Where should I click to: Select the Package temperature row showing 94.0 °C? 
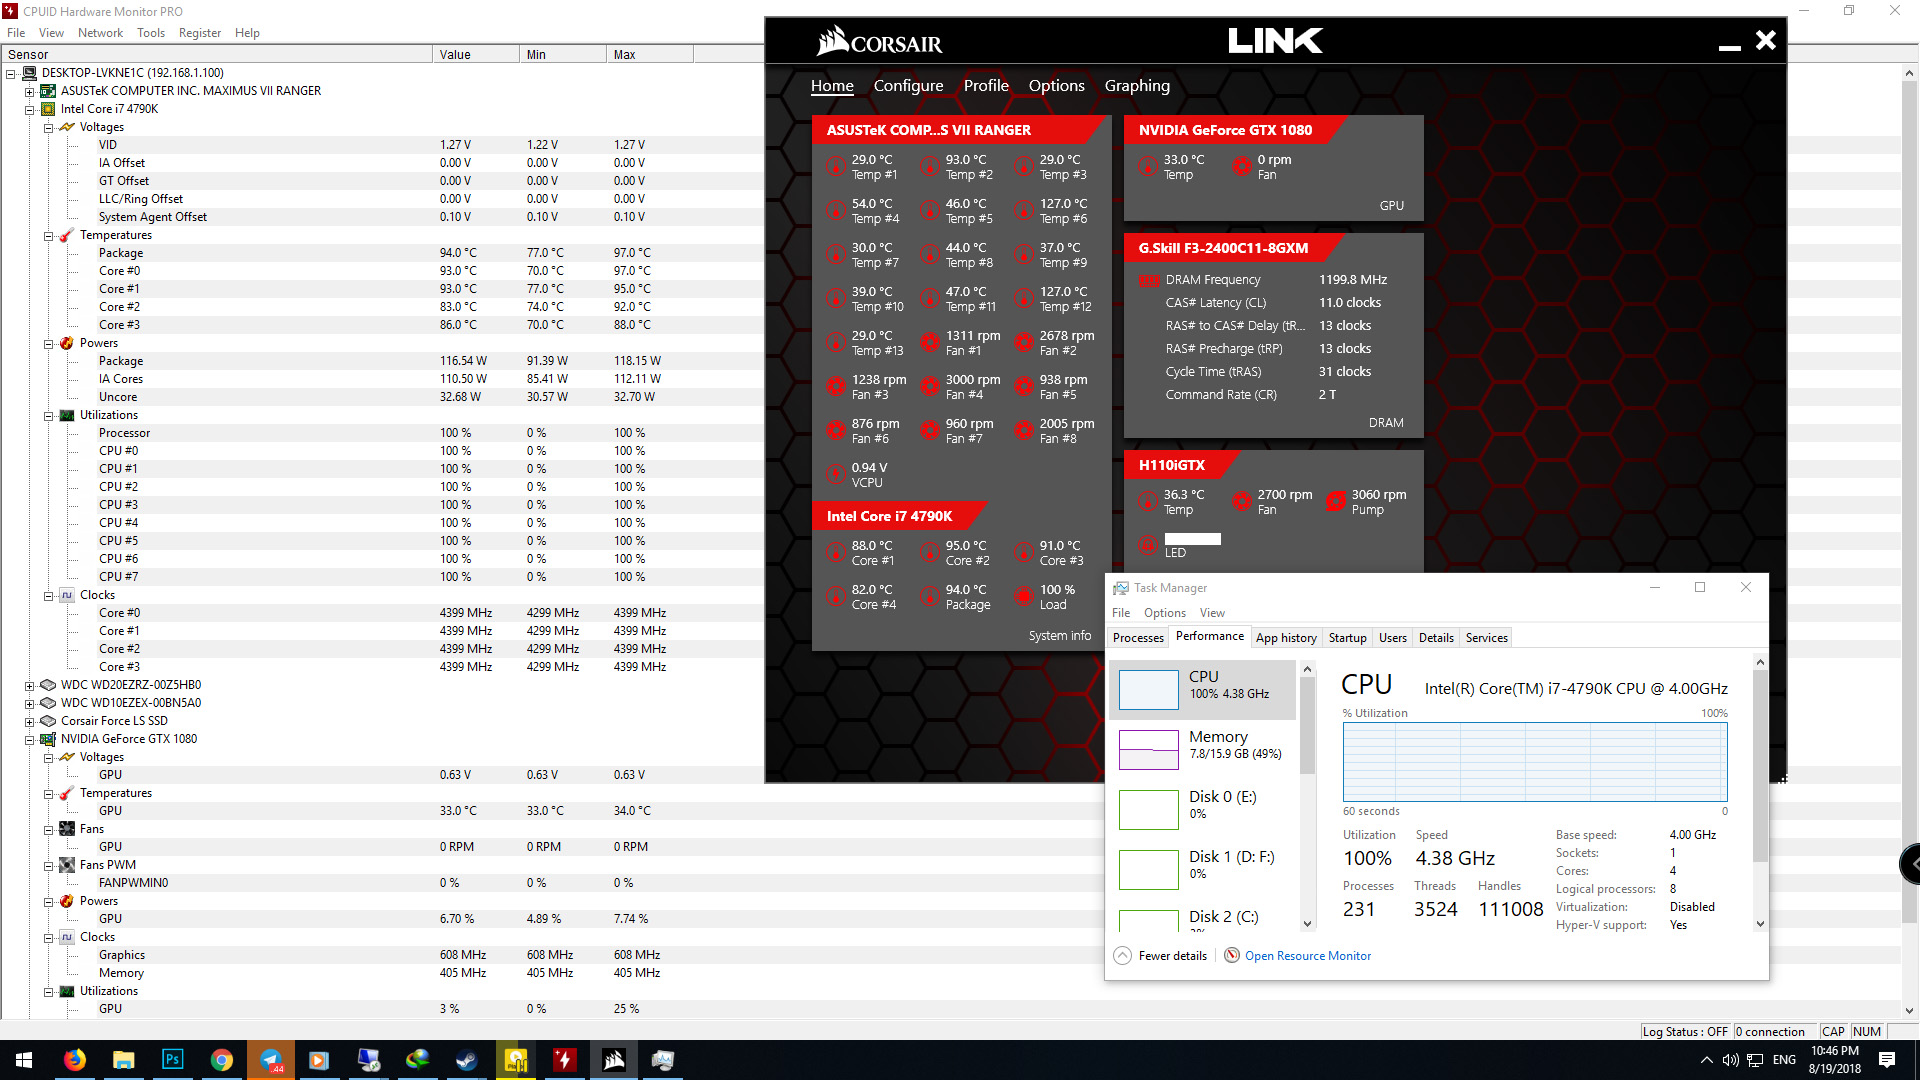tap(382, 253)
